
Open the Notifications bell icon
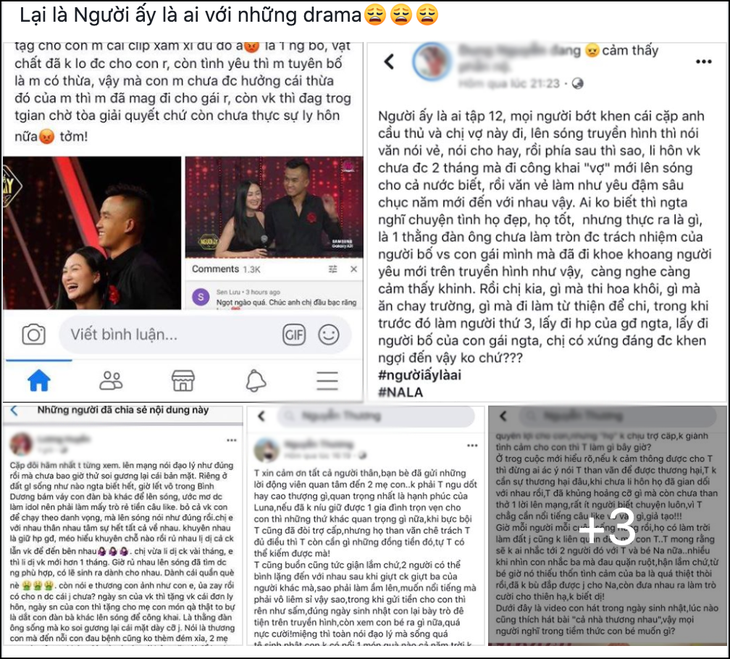tap(256, 380)
